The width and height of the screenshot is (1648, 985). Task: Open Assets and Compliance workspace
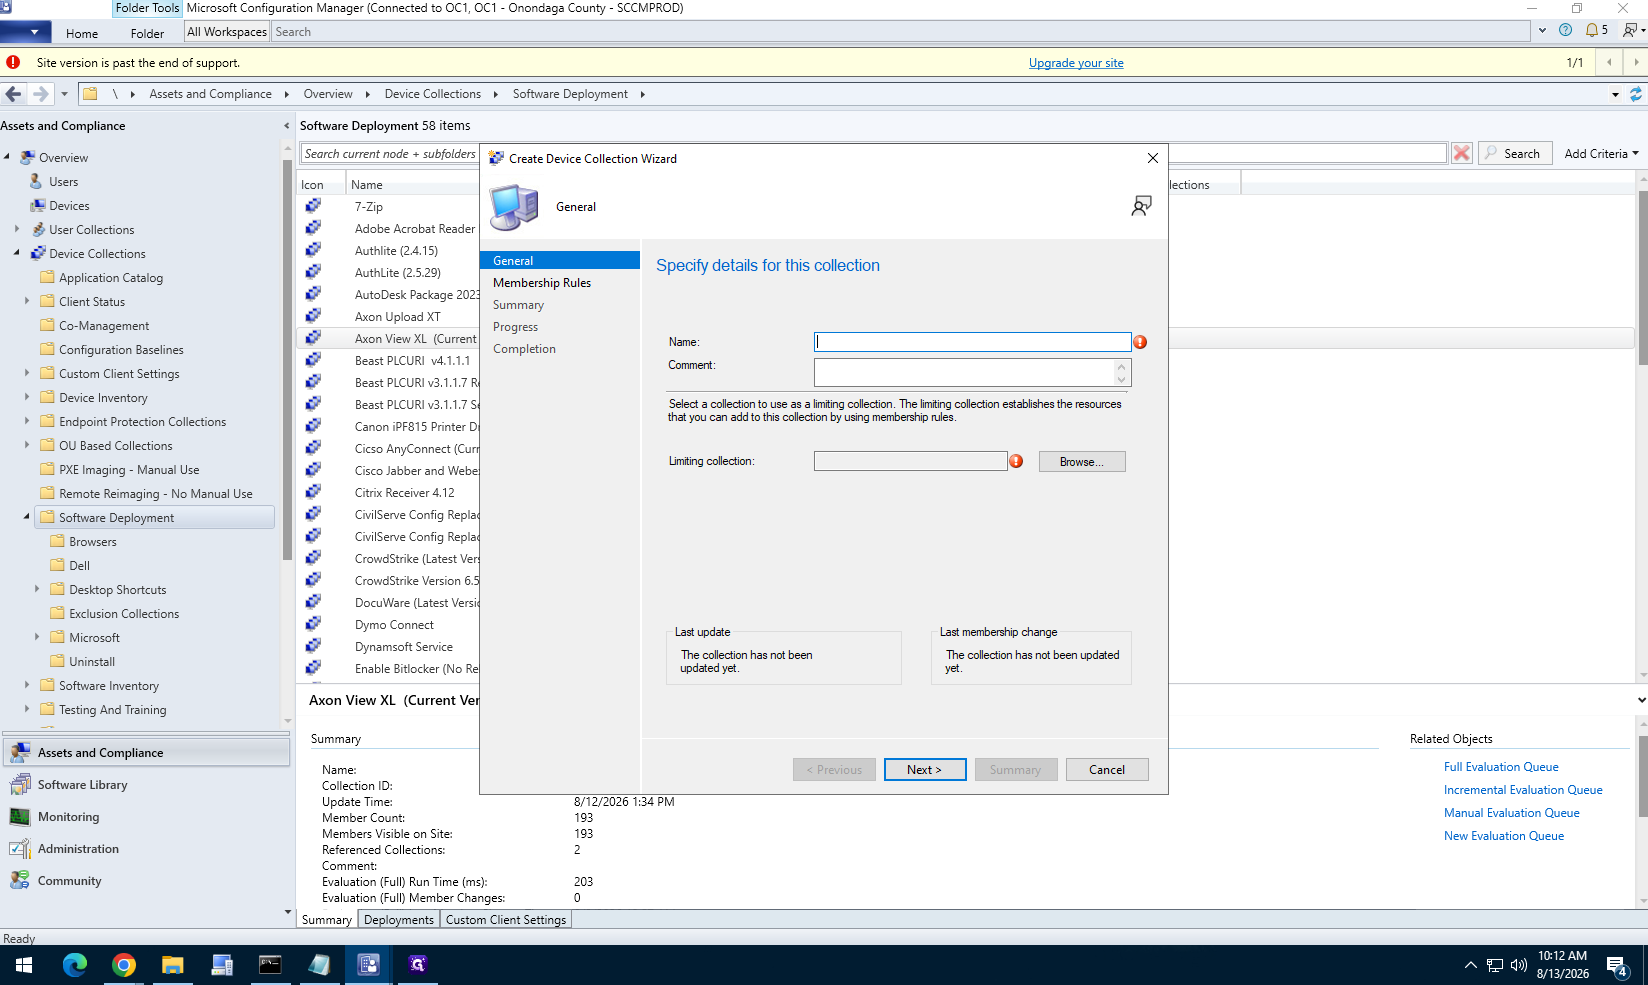pyautogui.click(x=147, y=753)
